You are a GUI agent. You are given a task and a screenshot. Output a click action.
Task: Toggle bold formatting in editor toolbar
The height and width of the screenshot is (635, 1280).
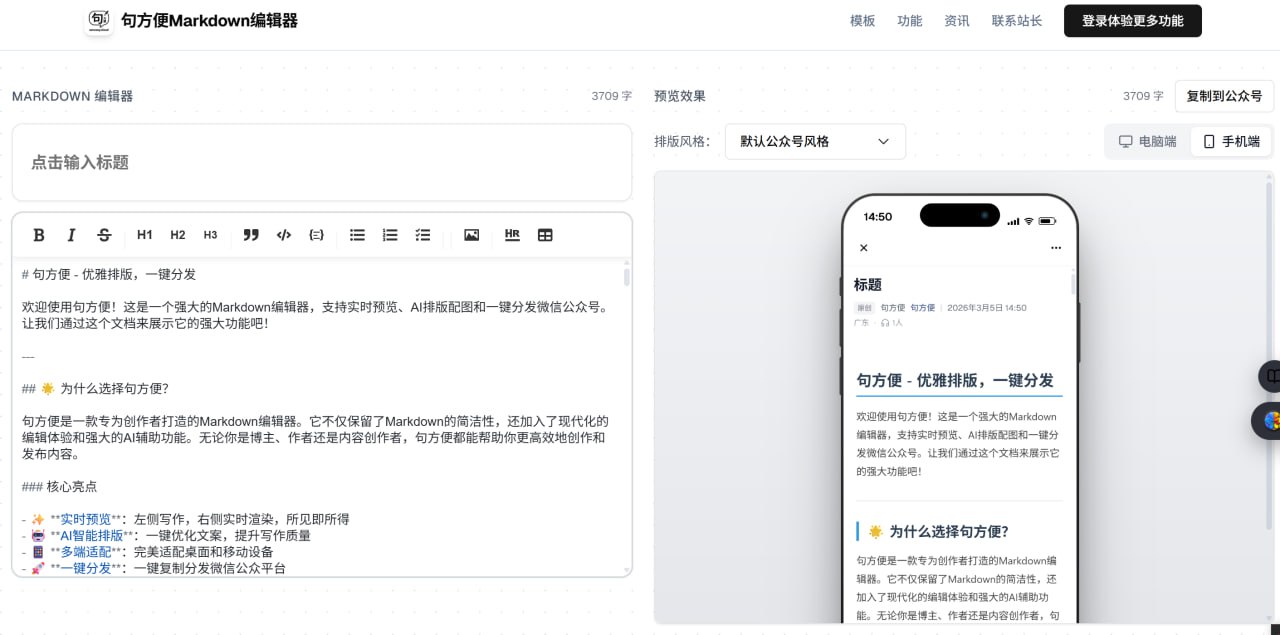pyautogui.click(x=39, y=235)
